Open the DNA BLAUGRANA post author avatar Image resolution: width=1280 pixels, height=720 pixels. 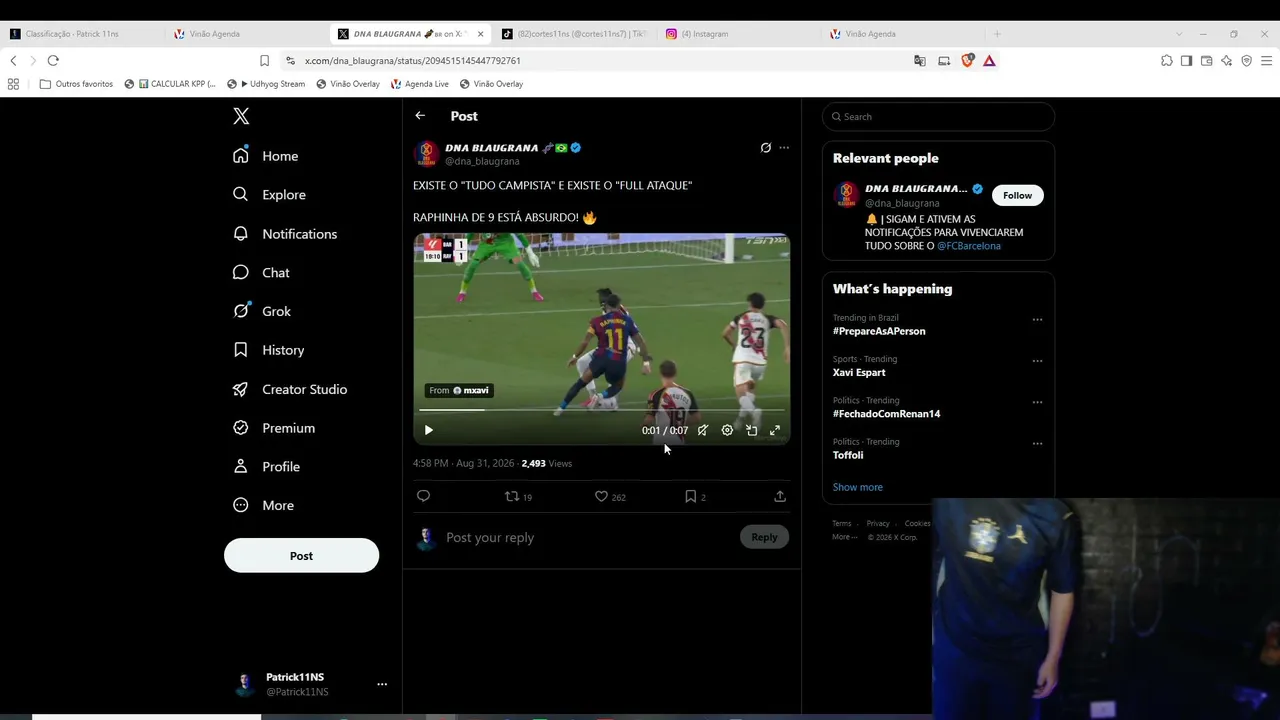click(427, 153)
